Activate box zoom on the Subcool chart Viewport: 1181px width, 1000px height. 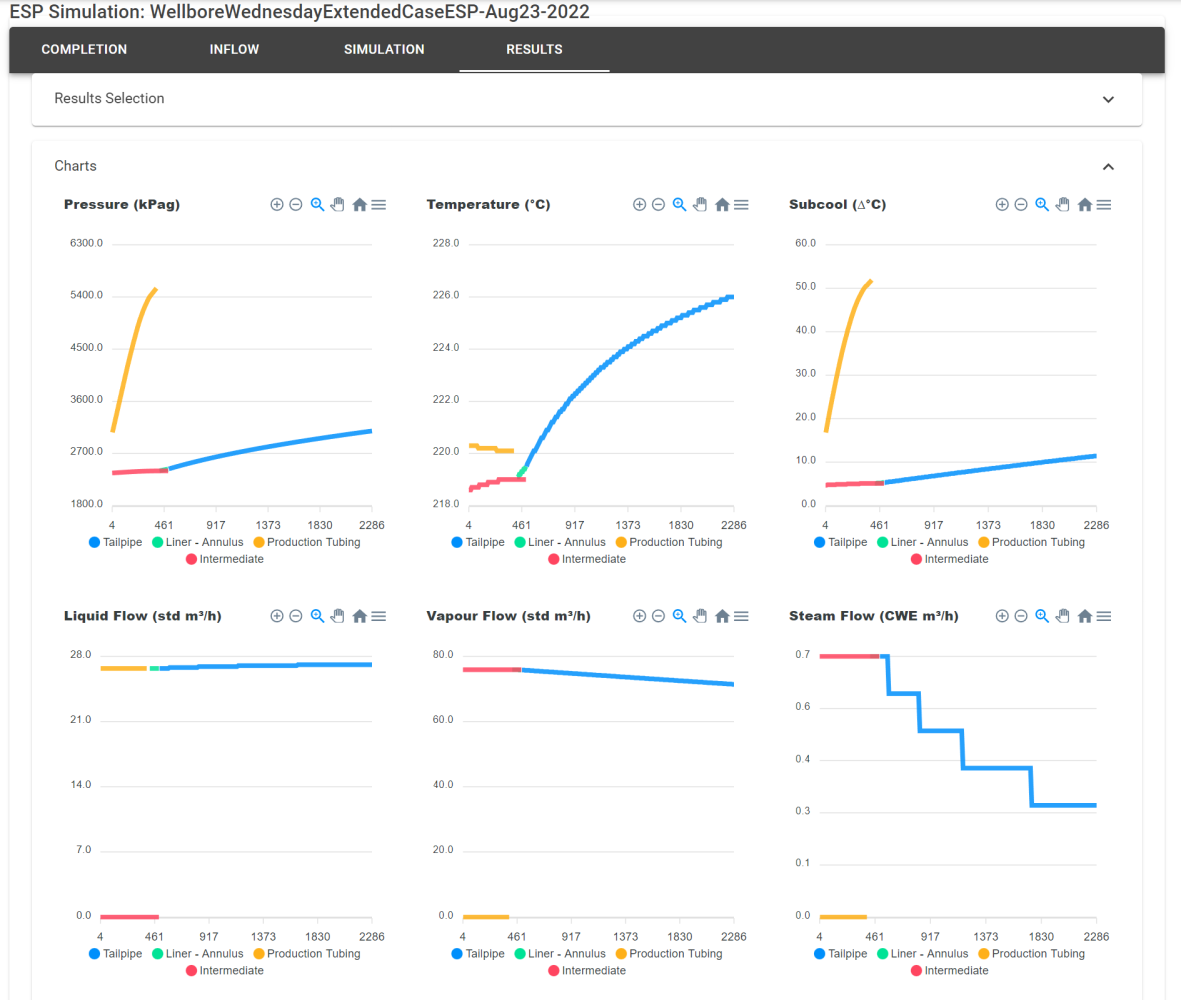click(x=1042, y=204)
